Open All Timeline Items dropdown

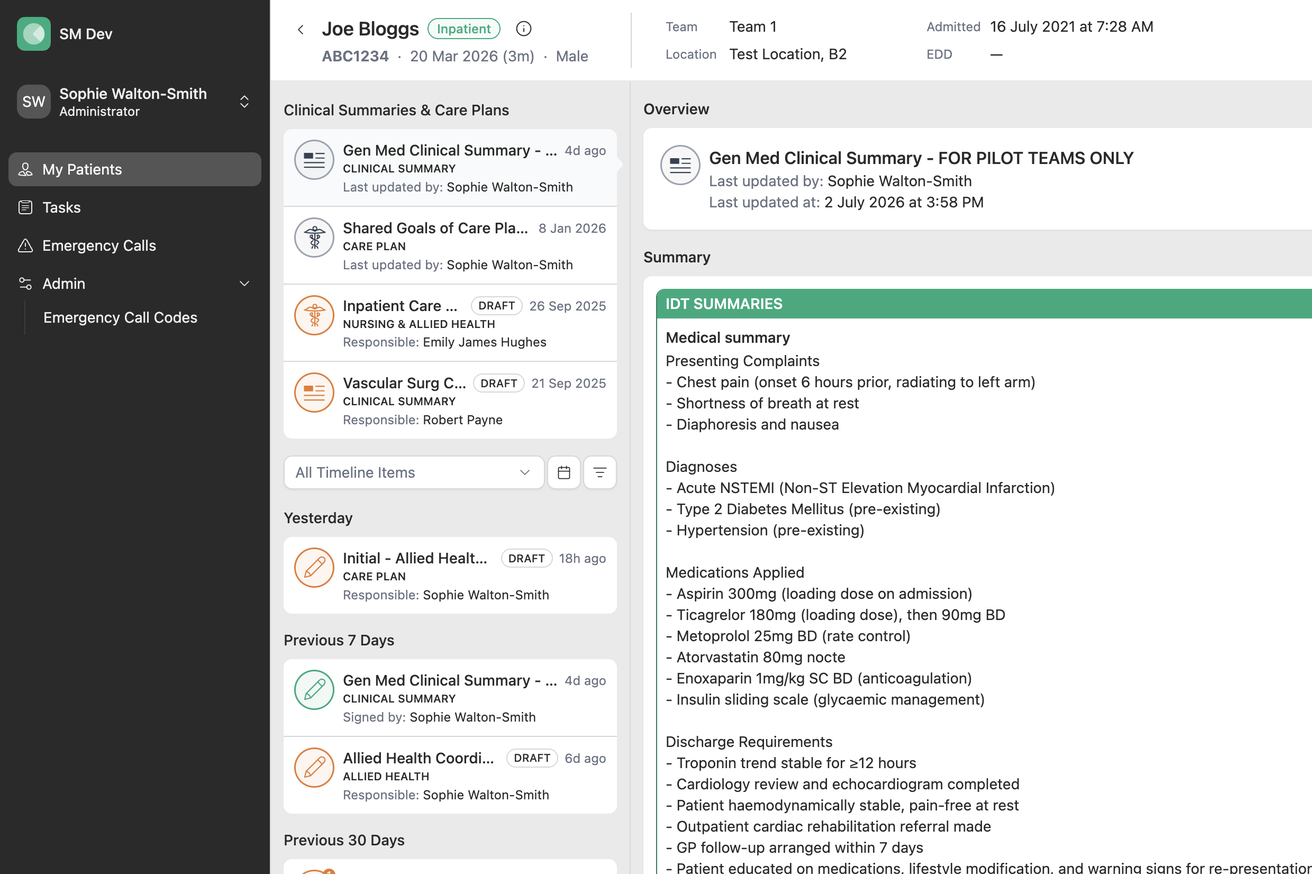click(x=414, y=473)
